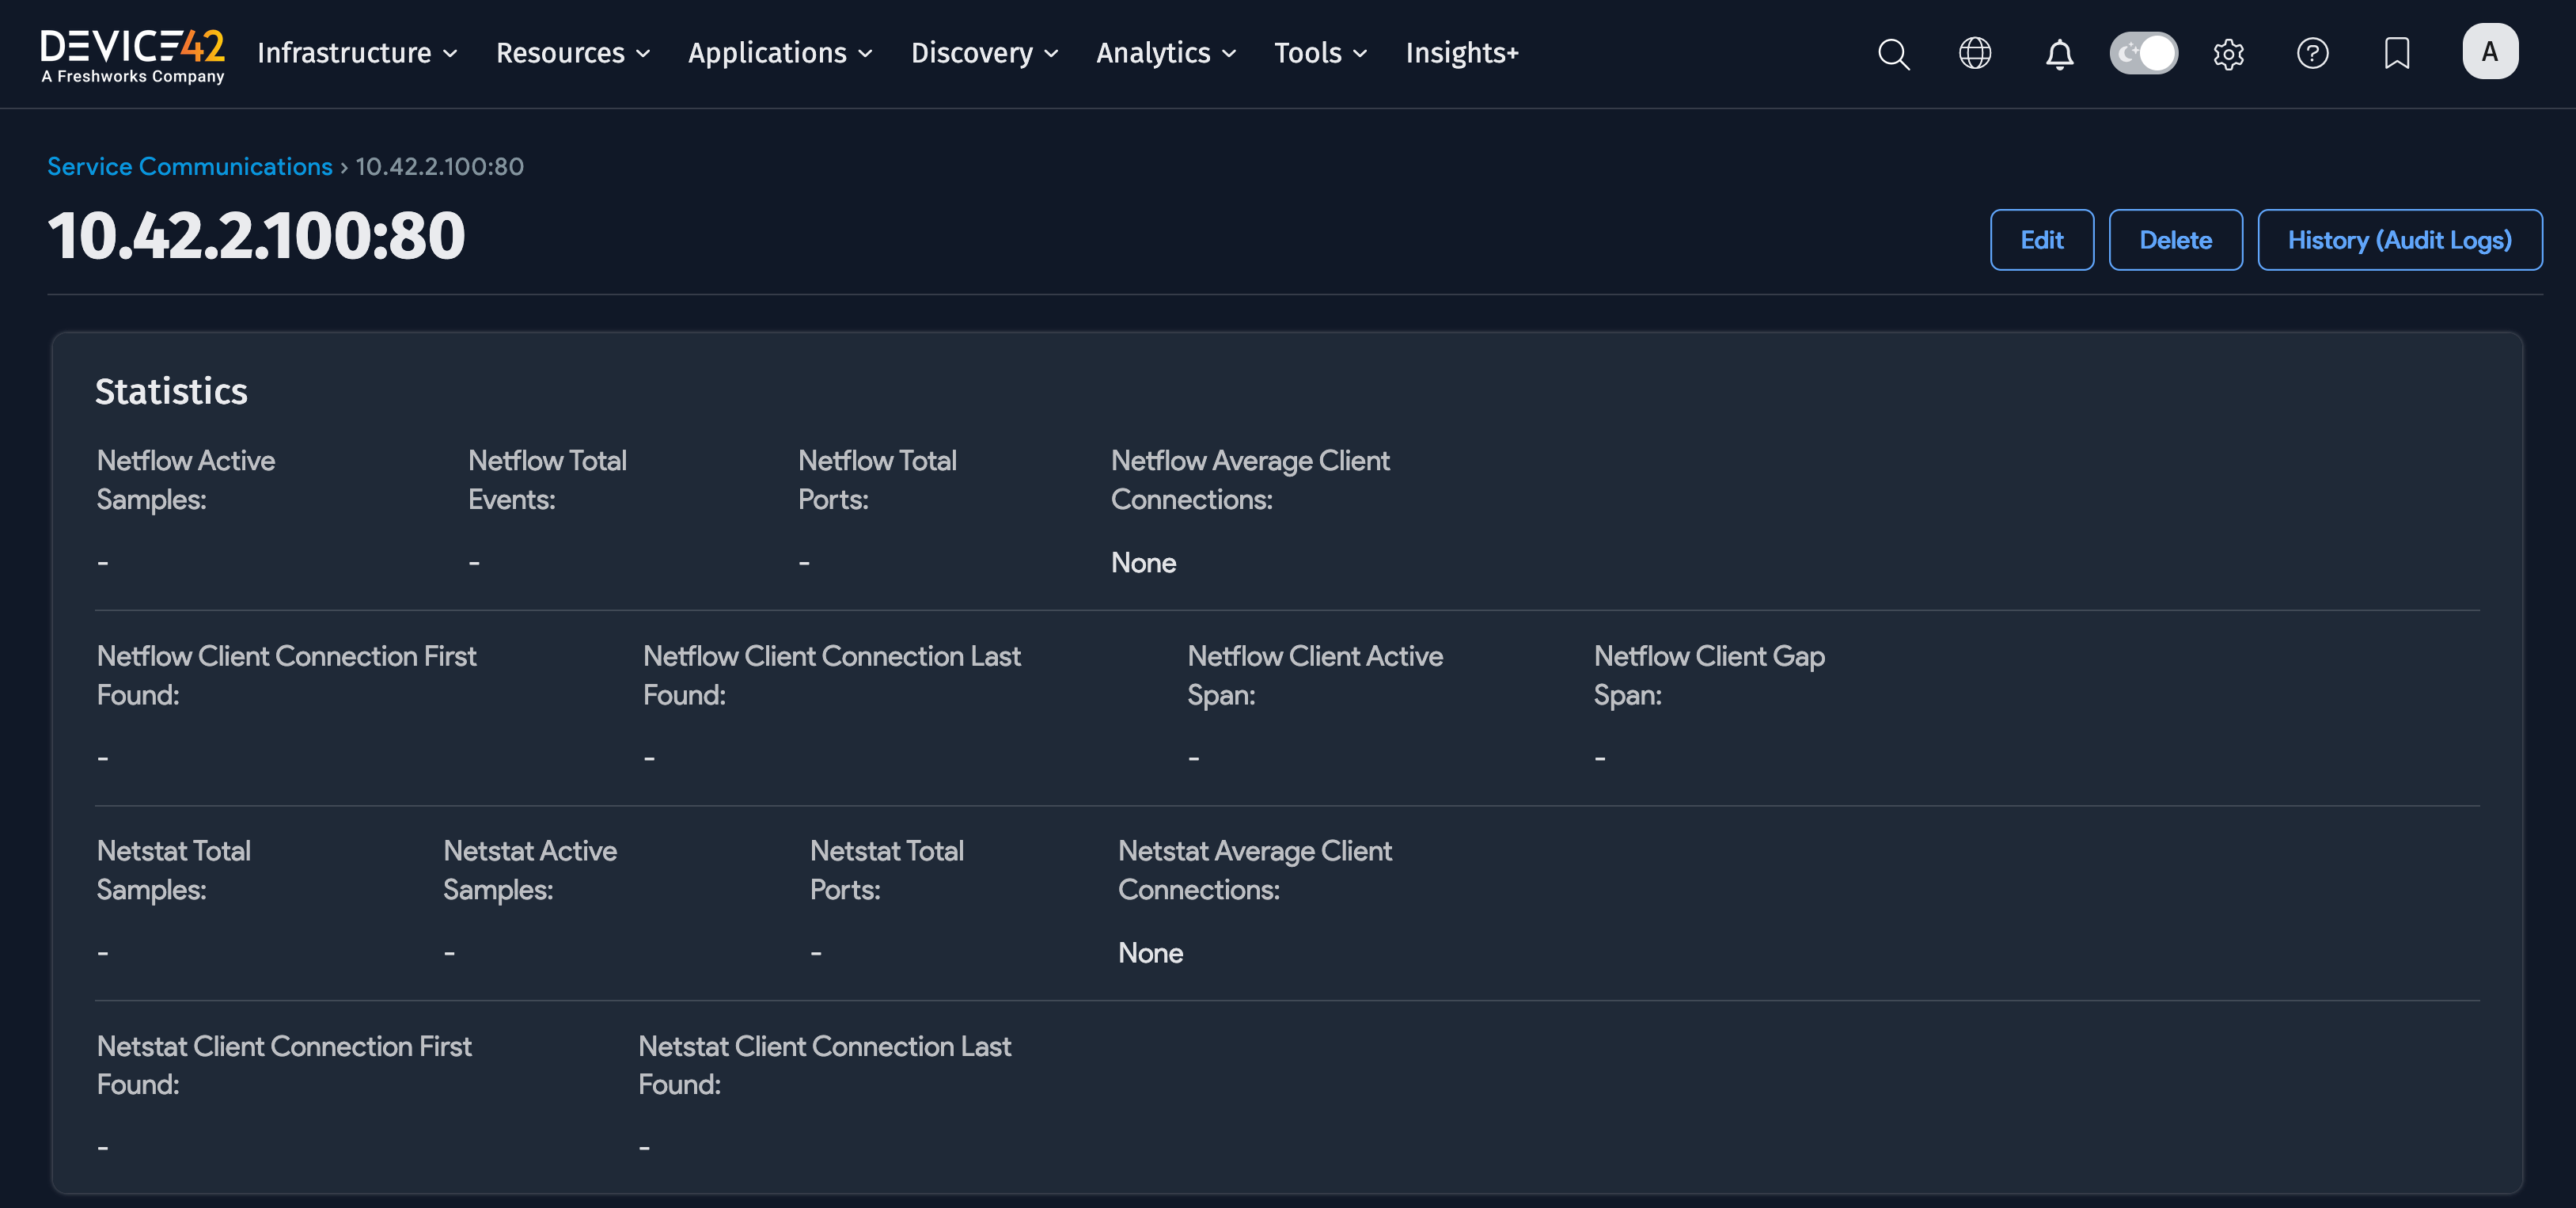
Task: Open History (Audit Logs)
Action: pos(2399,240)
